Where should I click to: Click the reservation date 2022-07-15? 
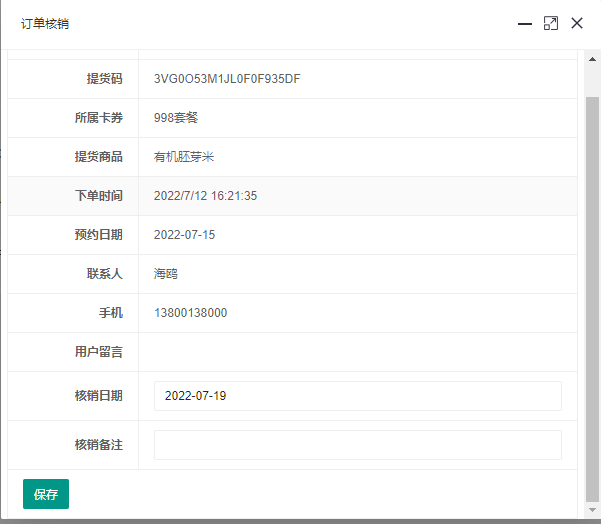[x=184, y=235]
